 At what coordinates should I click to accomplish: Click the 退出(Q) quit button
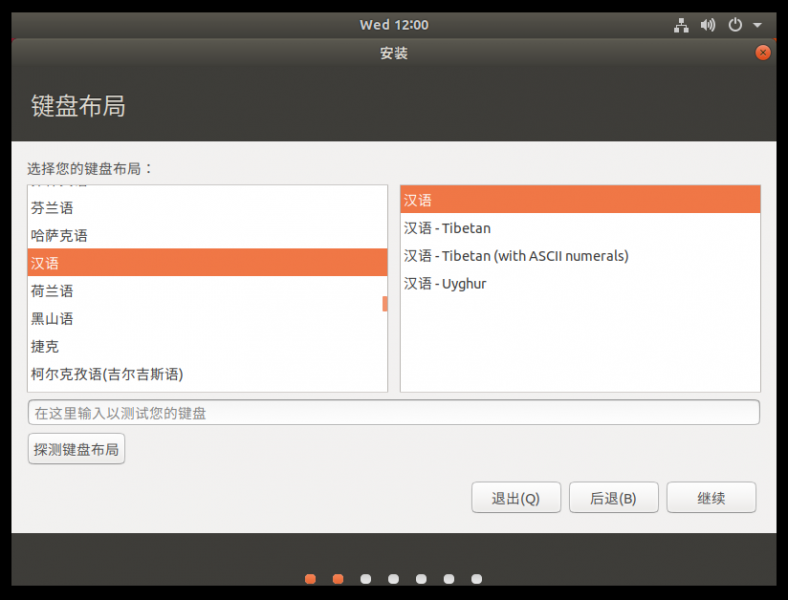[x=515, y=498]
